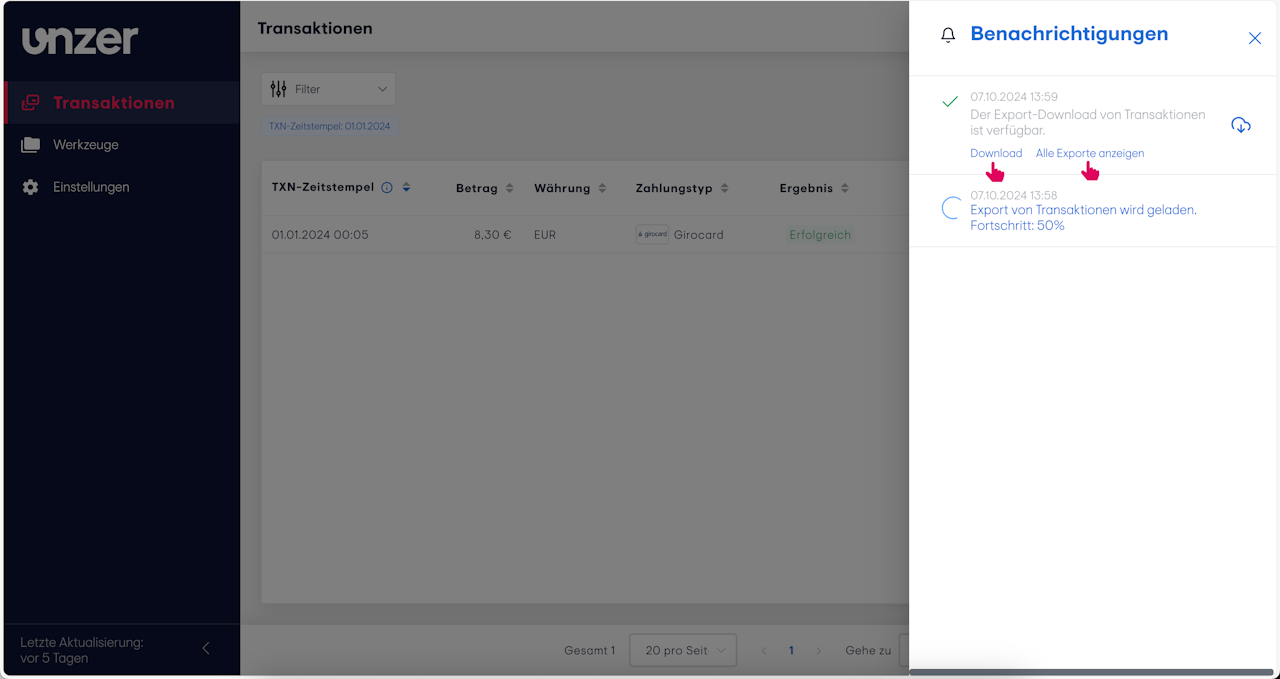Select page 1 in pagination
1280x679 pixels.
point(791,650)
